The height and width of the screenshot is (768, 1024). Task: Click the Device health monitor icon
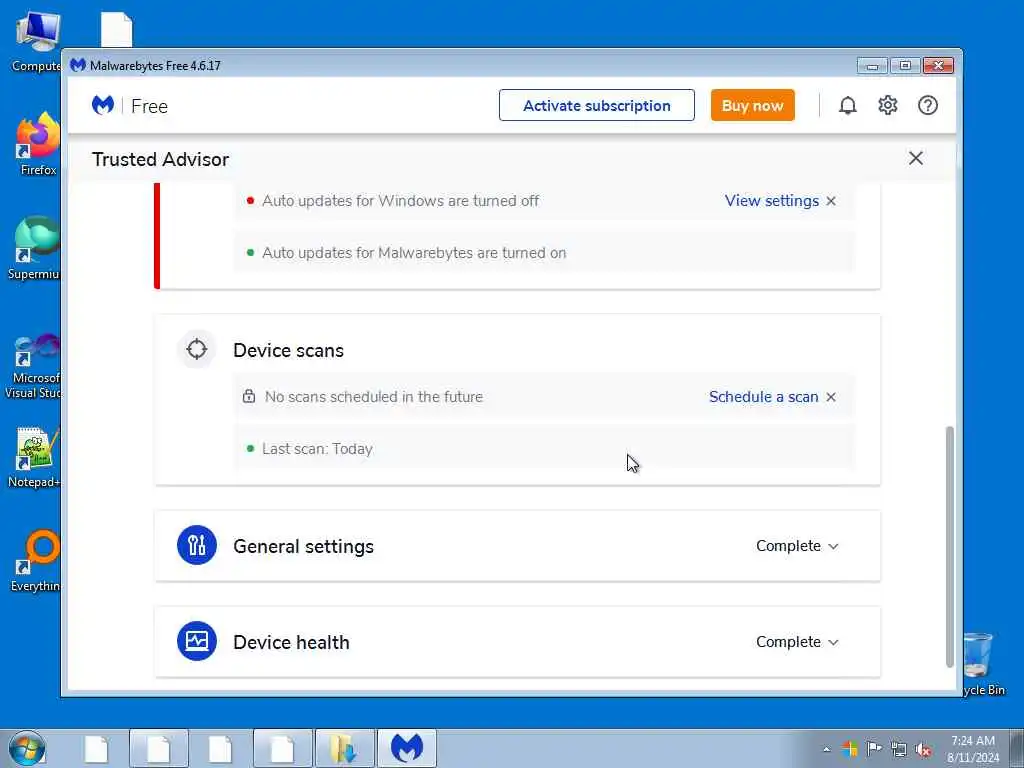[197, 641]
